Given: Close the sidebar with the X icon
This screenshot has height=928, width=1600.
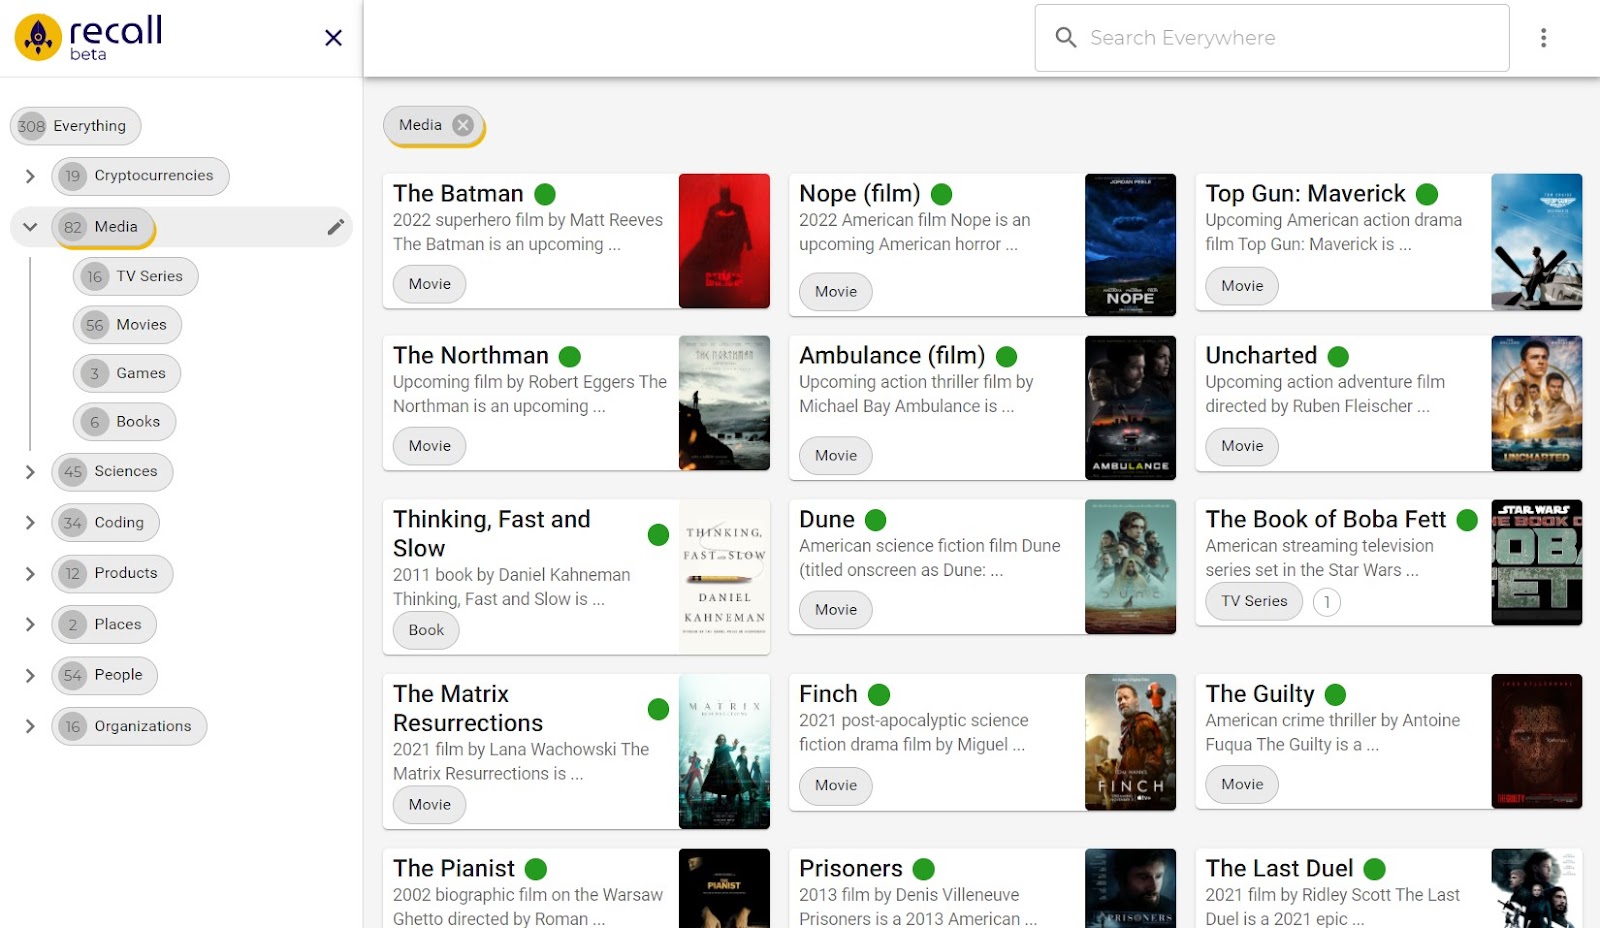Looking at the screenshot, I should click(x=334, y=38).
